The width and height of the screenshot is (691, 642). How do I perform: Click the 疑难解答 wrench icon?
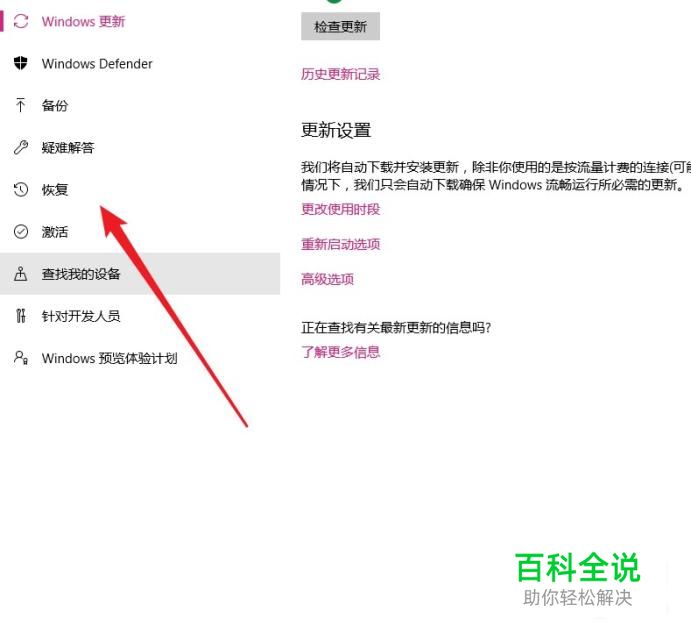(21, 147)
